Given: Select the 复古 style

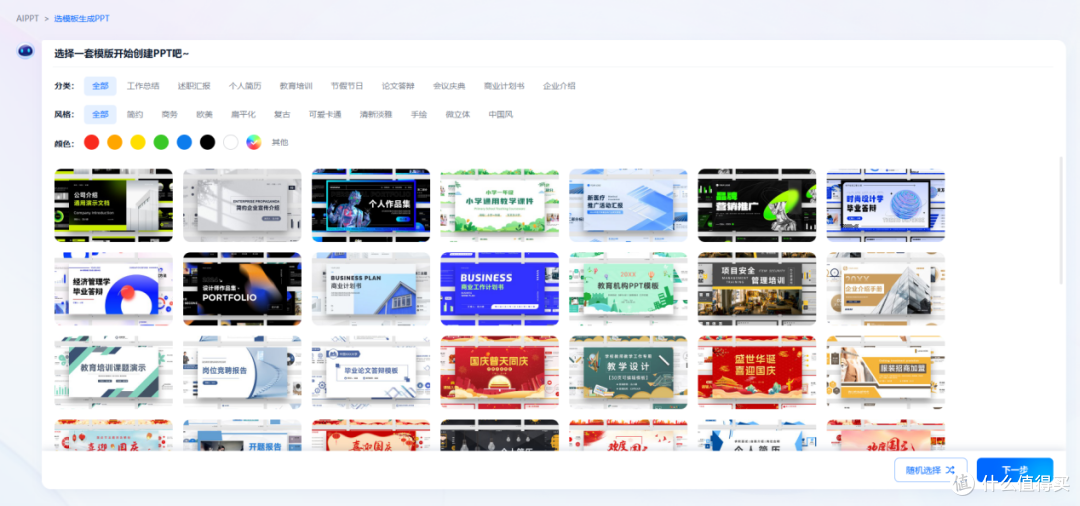Looking at the screenshot, I should click(x=282, y=114).
